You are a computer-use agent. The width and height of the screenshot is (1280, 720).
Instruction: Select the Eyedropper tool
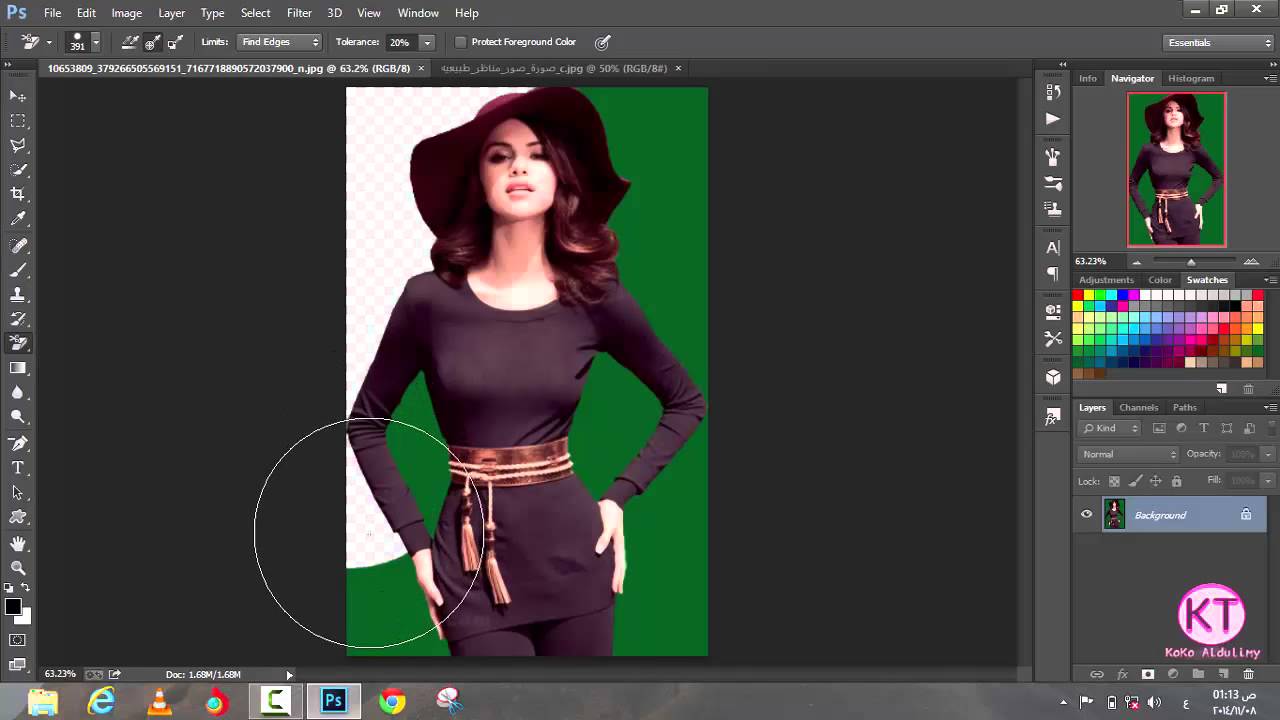pyautogui.click(x=18, y=219)
